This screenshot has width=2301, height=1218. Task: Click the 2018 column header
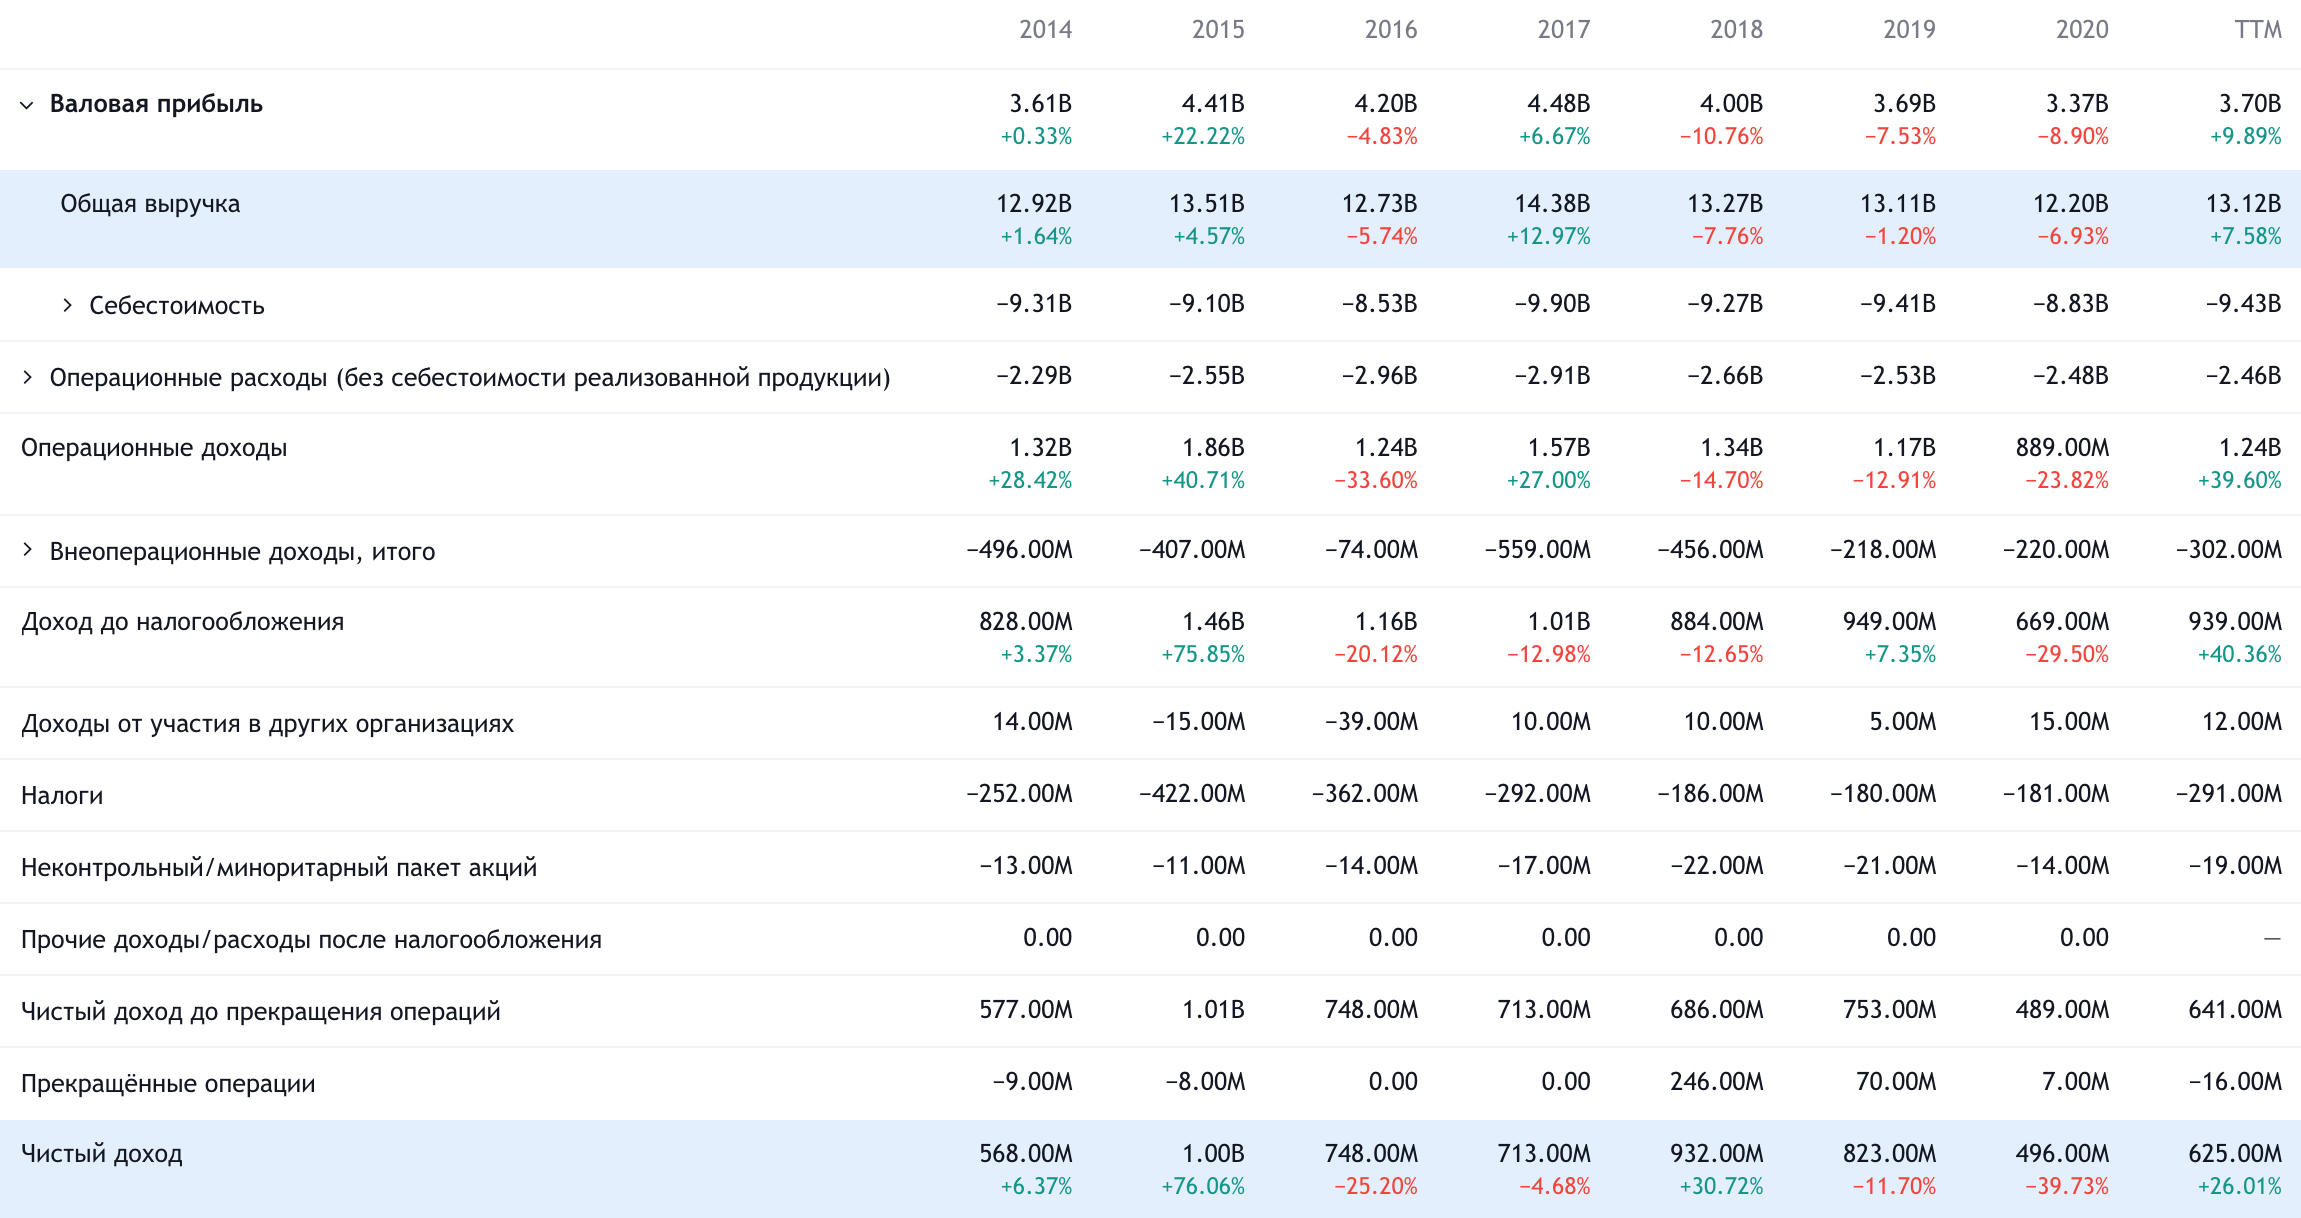[1737, 30]
